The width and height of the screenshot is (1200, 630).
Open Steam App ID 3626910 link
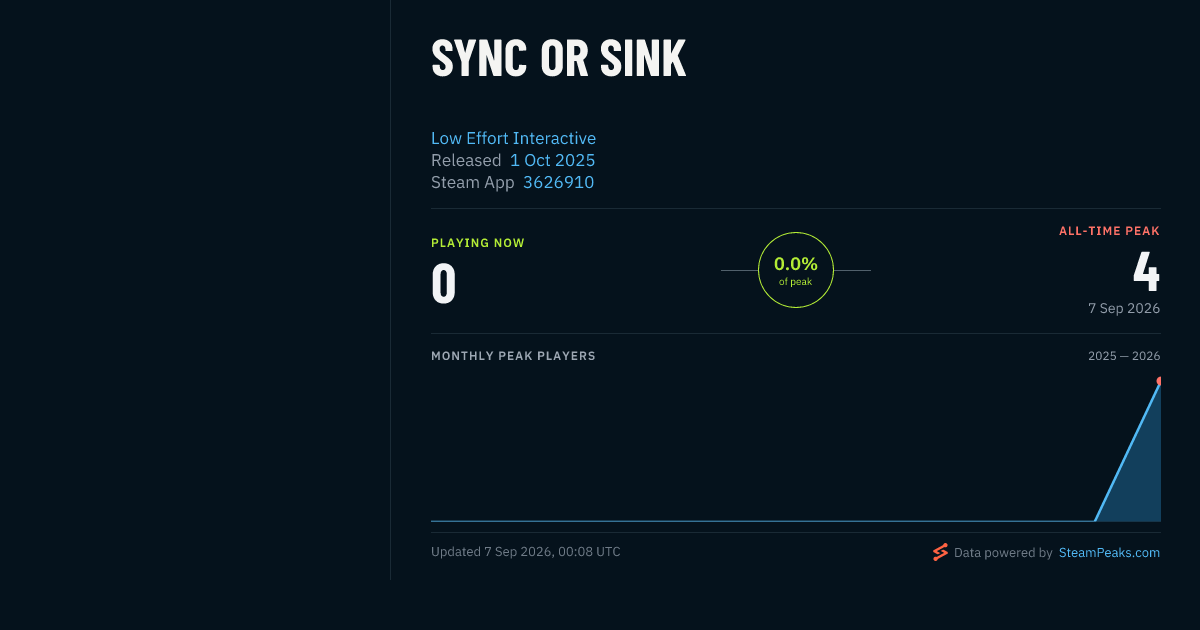pyautogui.click(x=558, y=182)
